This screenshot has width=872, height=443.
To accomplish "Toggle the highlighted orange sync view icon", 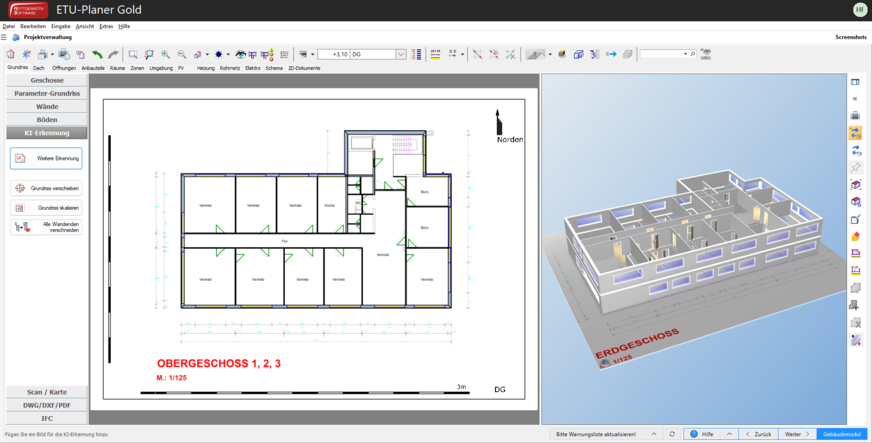I will (x=855, y=133).
